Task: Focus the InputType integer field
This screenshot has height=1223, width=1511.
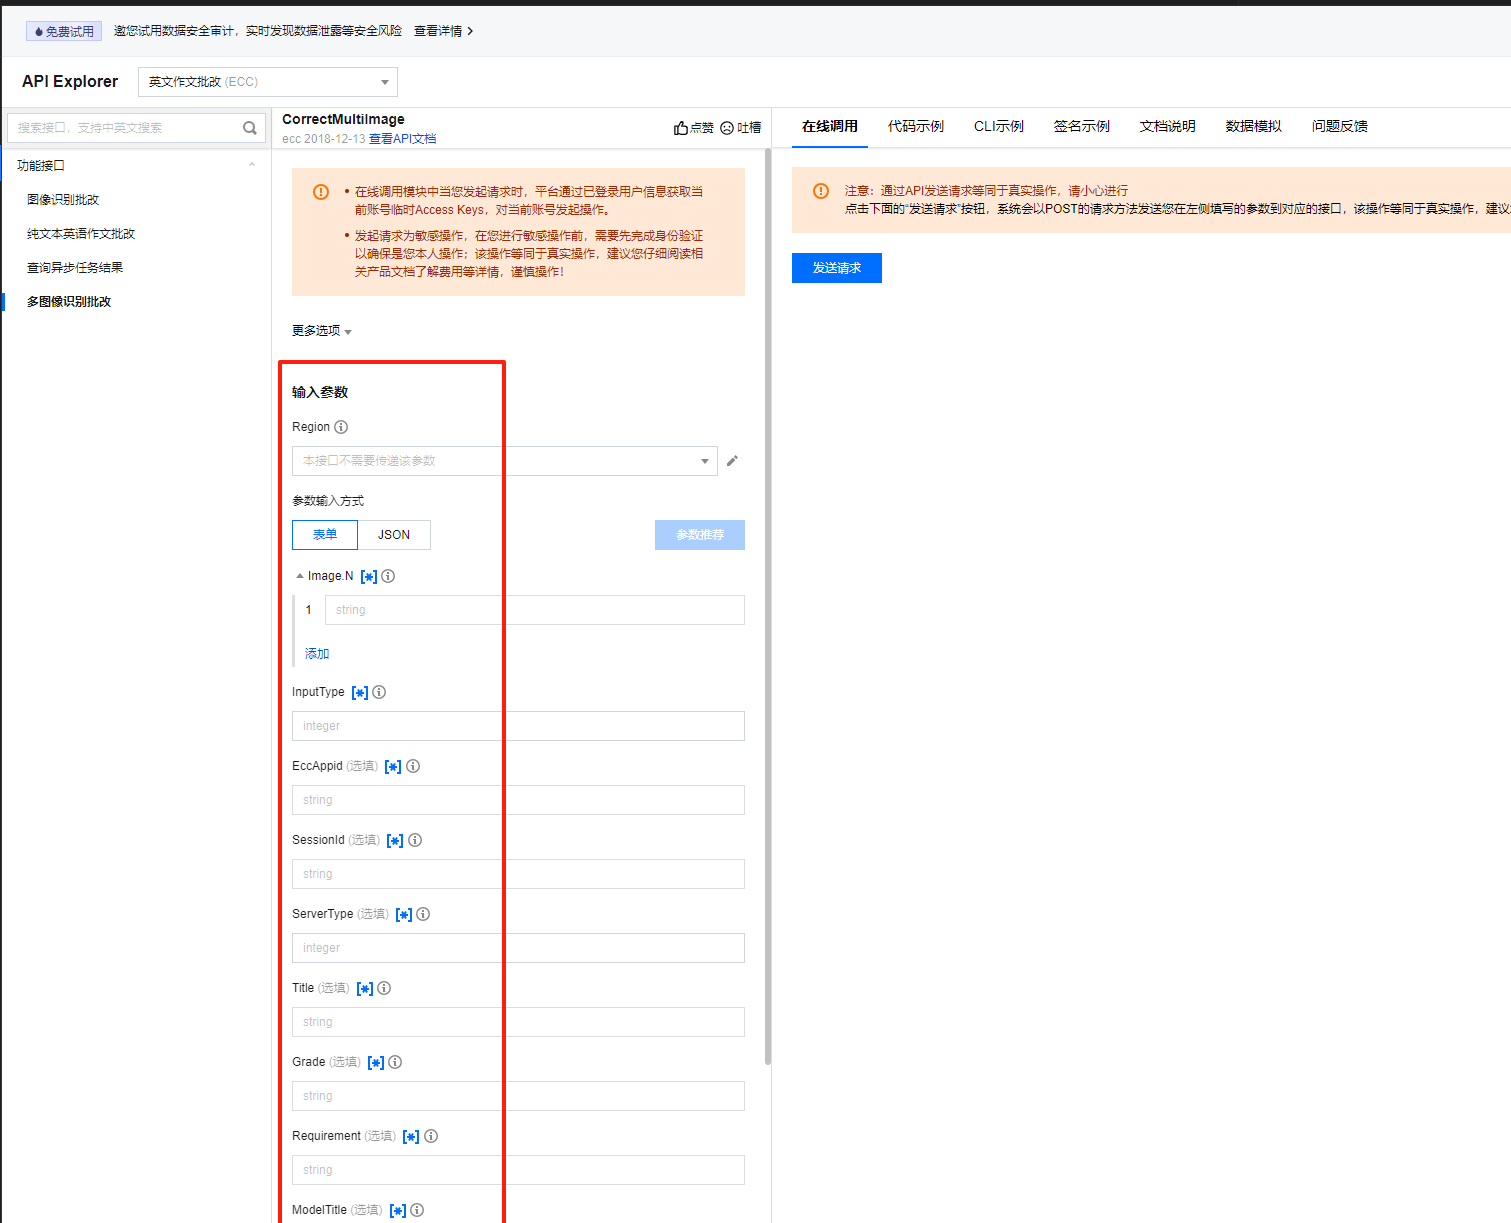Action: pos(518,726)
